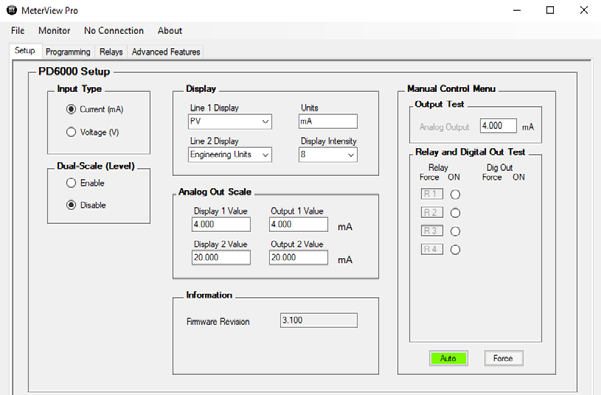Click the Firmware Revision label

pyautogui.click(x=218, y=322)
